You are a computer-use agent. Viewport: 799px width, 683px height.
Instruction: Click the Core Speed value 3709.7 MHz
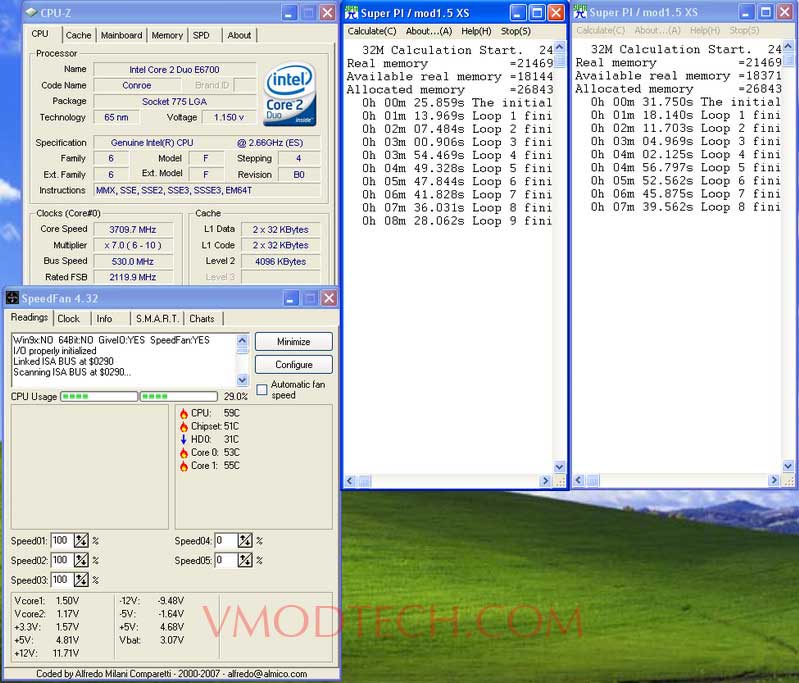coord(132,229)
